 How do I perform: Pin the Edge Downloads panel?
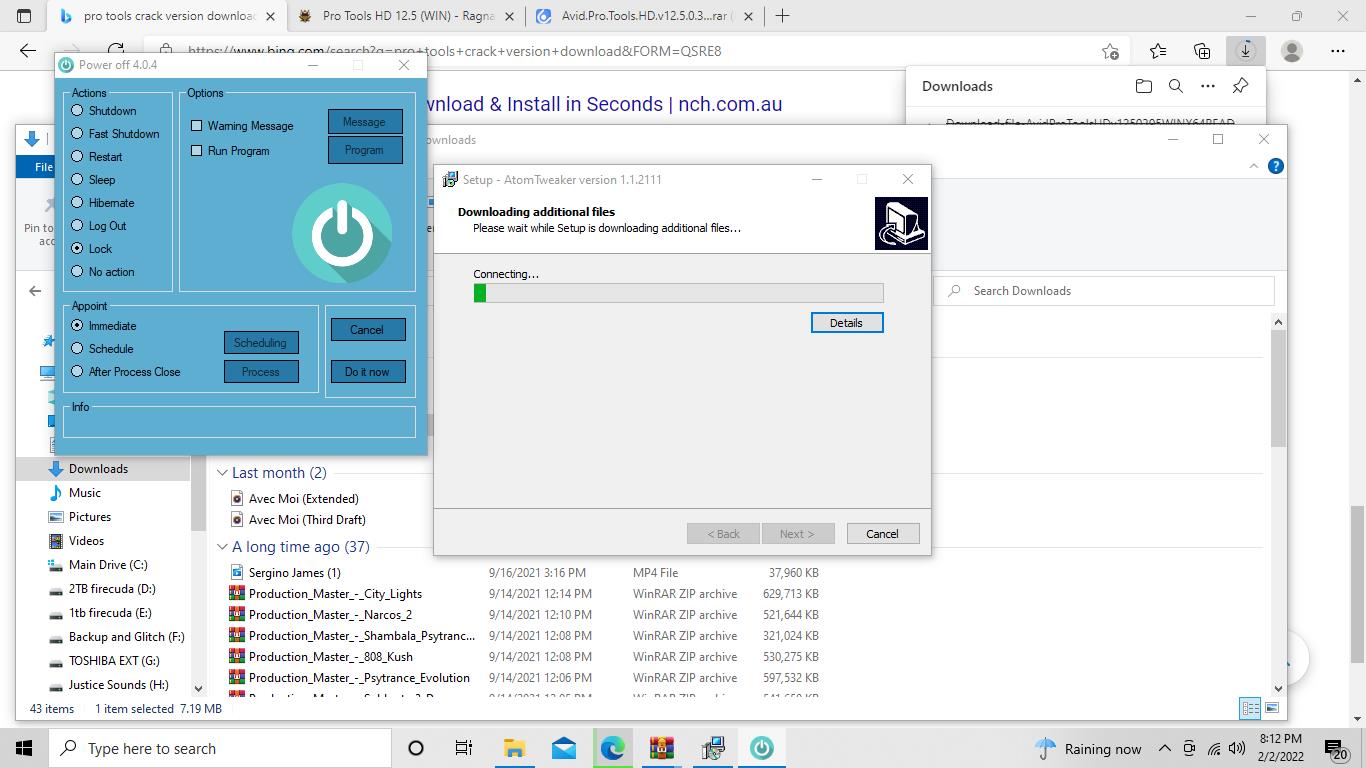pos(1240,86)
